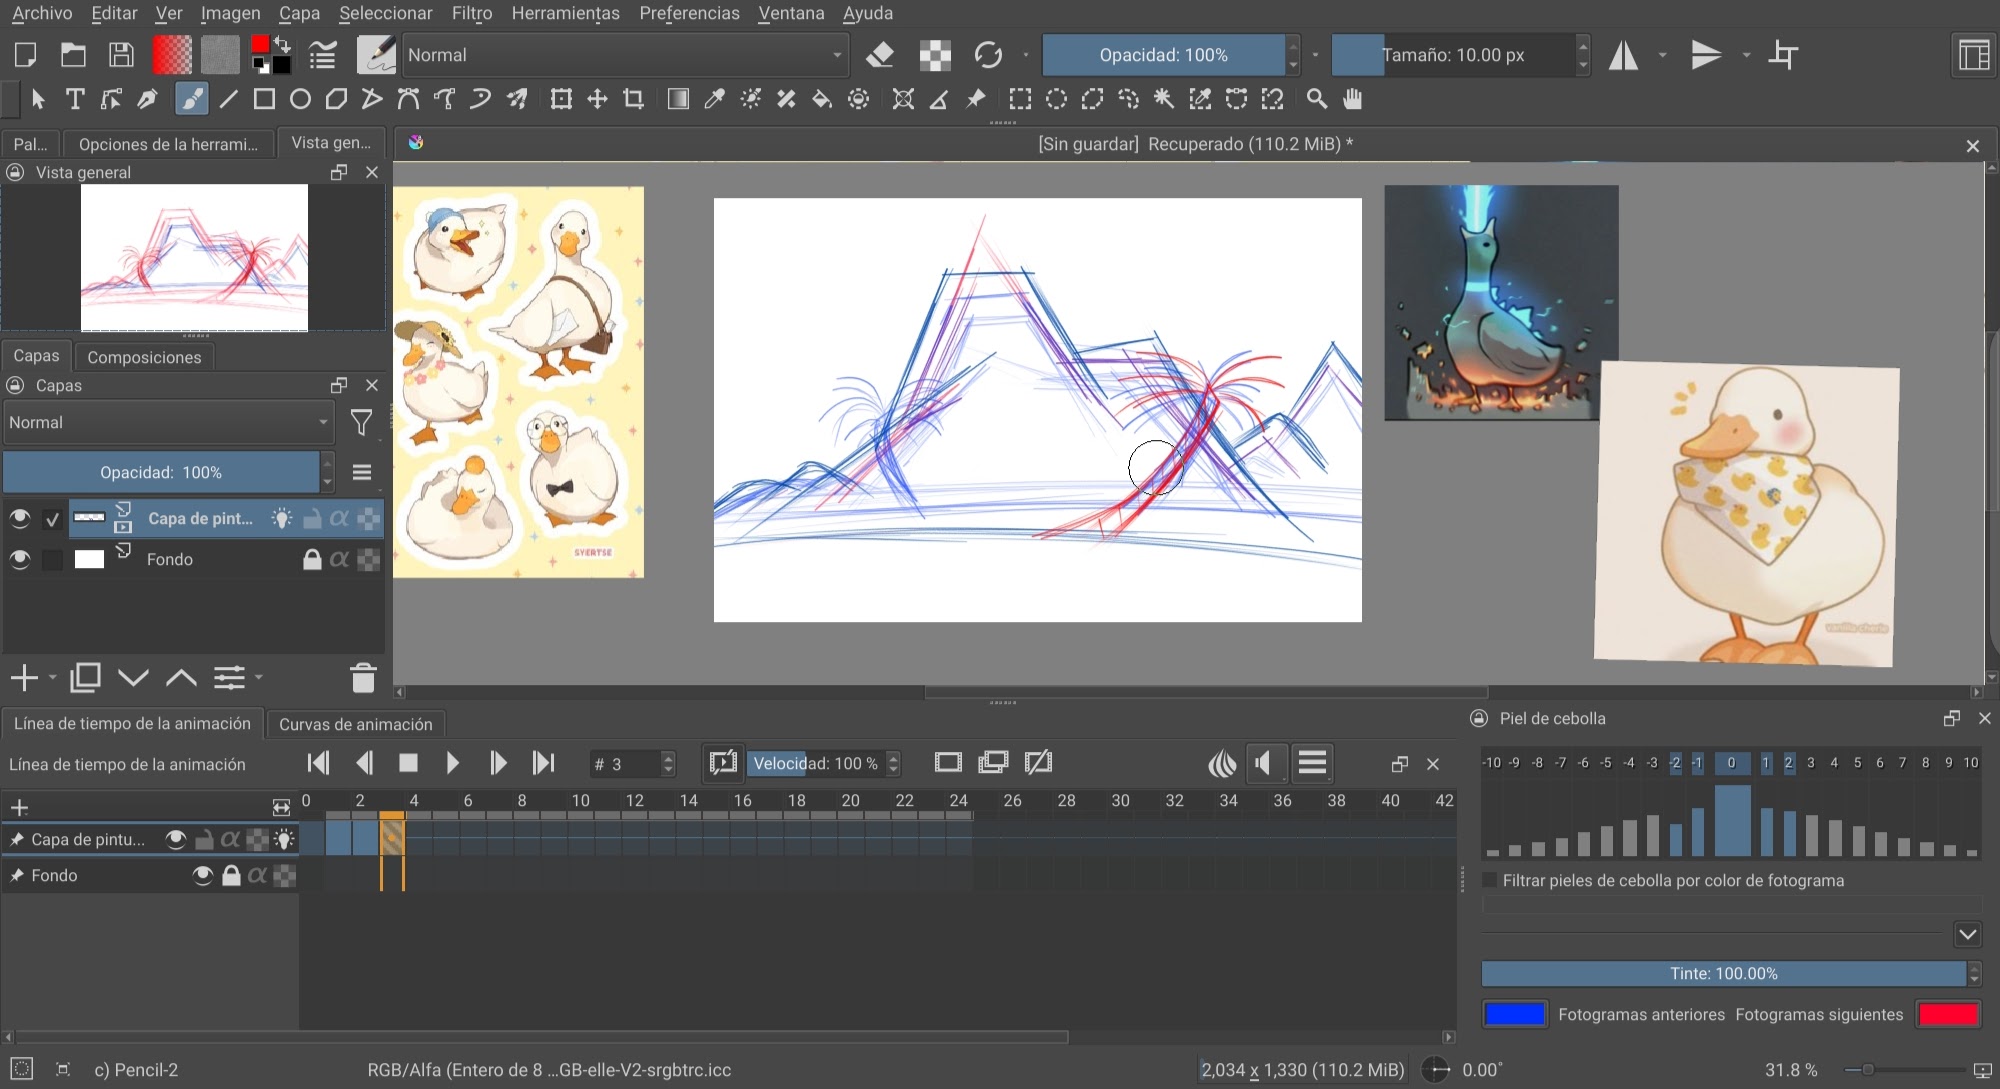Activate the Crop tool
The height and width of the screenshot is (1089, 2000).
point(633,99)
